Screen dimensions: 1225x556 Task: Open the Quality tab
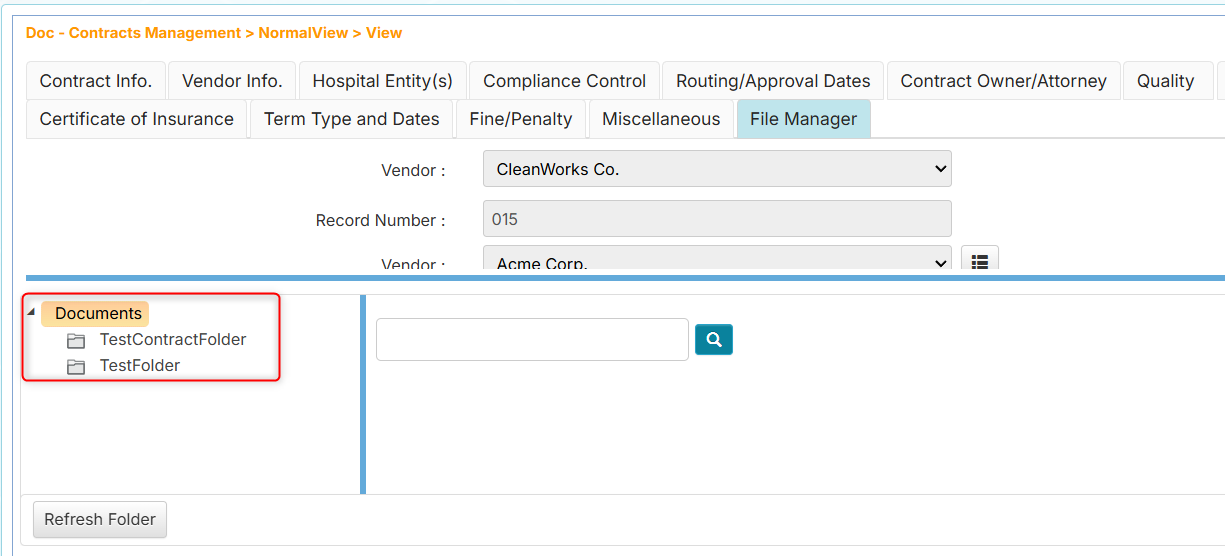(1166, 81)
